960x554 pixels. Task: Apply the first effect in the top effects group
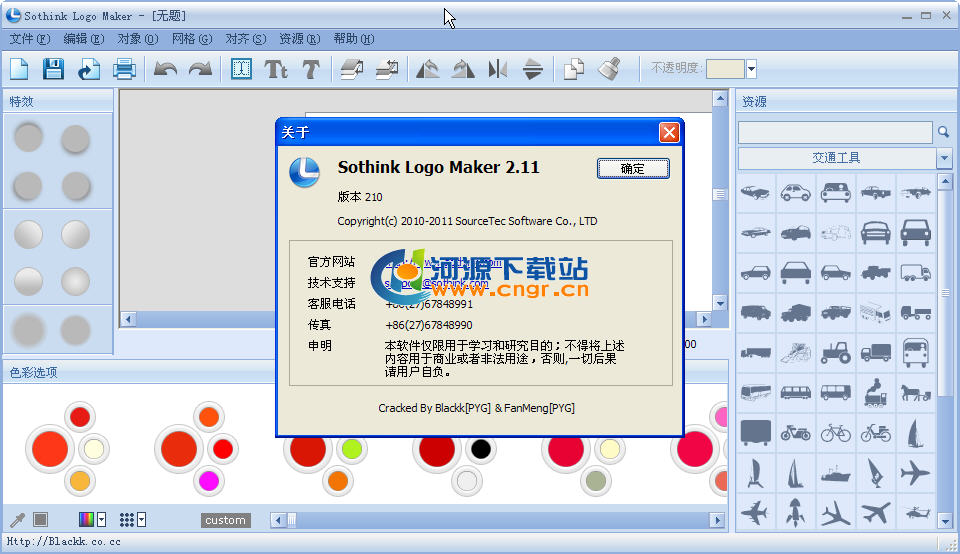28,137
